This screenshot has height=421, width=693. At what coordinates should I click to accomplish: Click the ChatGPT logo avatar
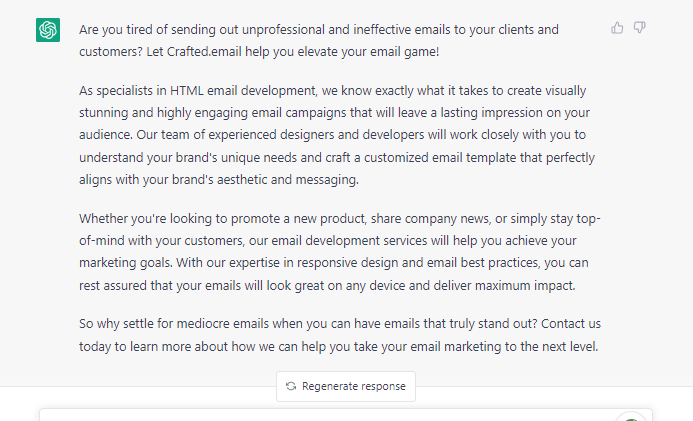pos(48,30)
